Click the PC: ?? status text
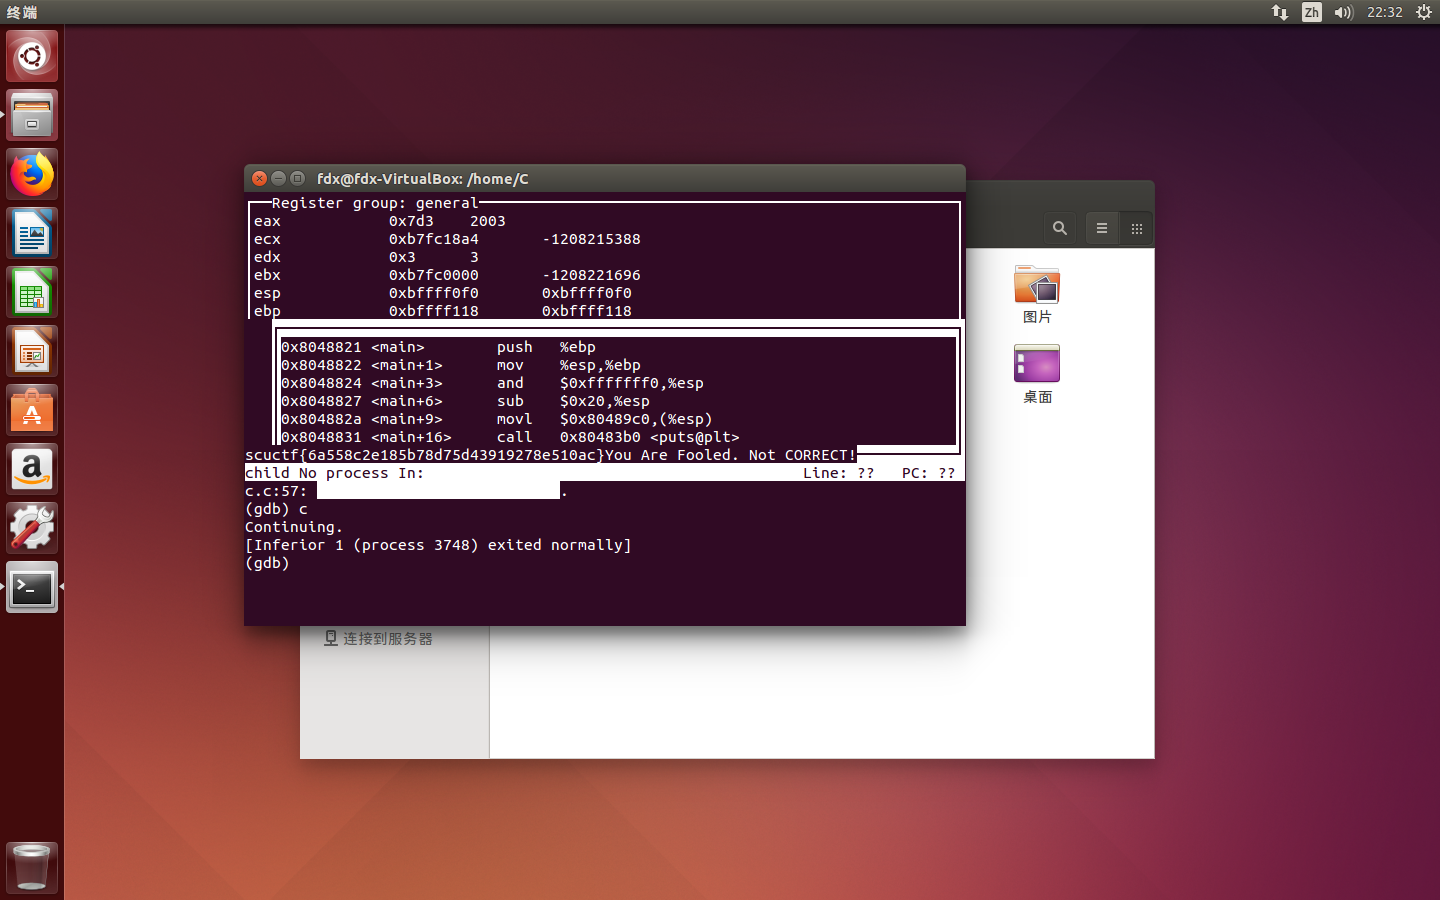The width and height of the screenshot is (1440, 900). click(x=928, y=473)
